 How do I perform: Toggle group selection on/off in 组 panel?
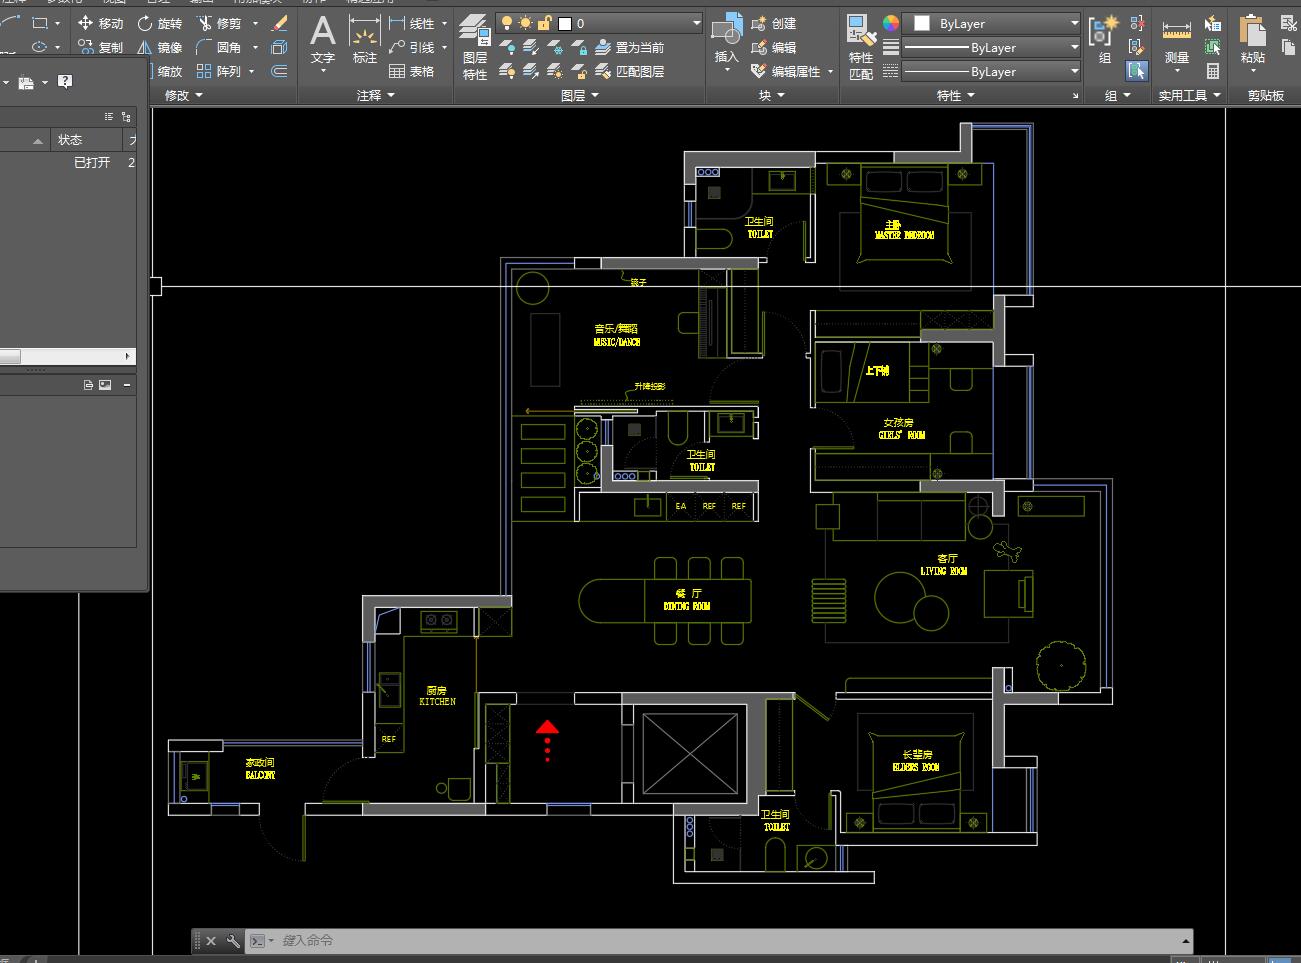pos(1137,71)
